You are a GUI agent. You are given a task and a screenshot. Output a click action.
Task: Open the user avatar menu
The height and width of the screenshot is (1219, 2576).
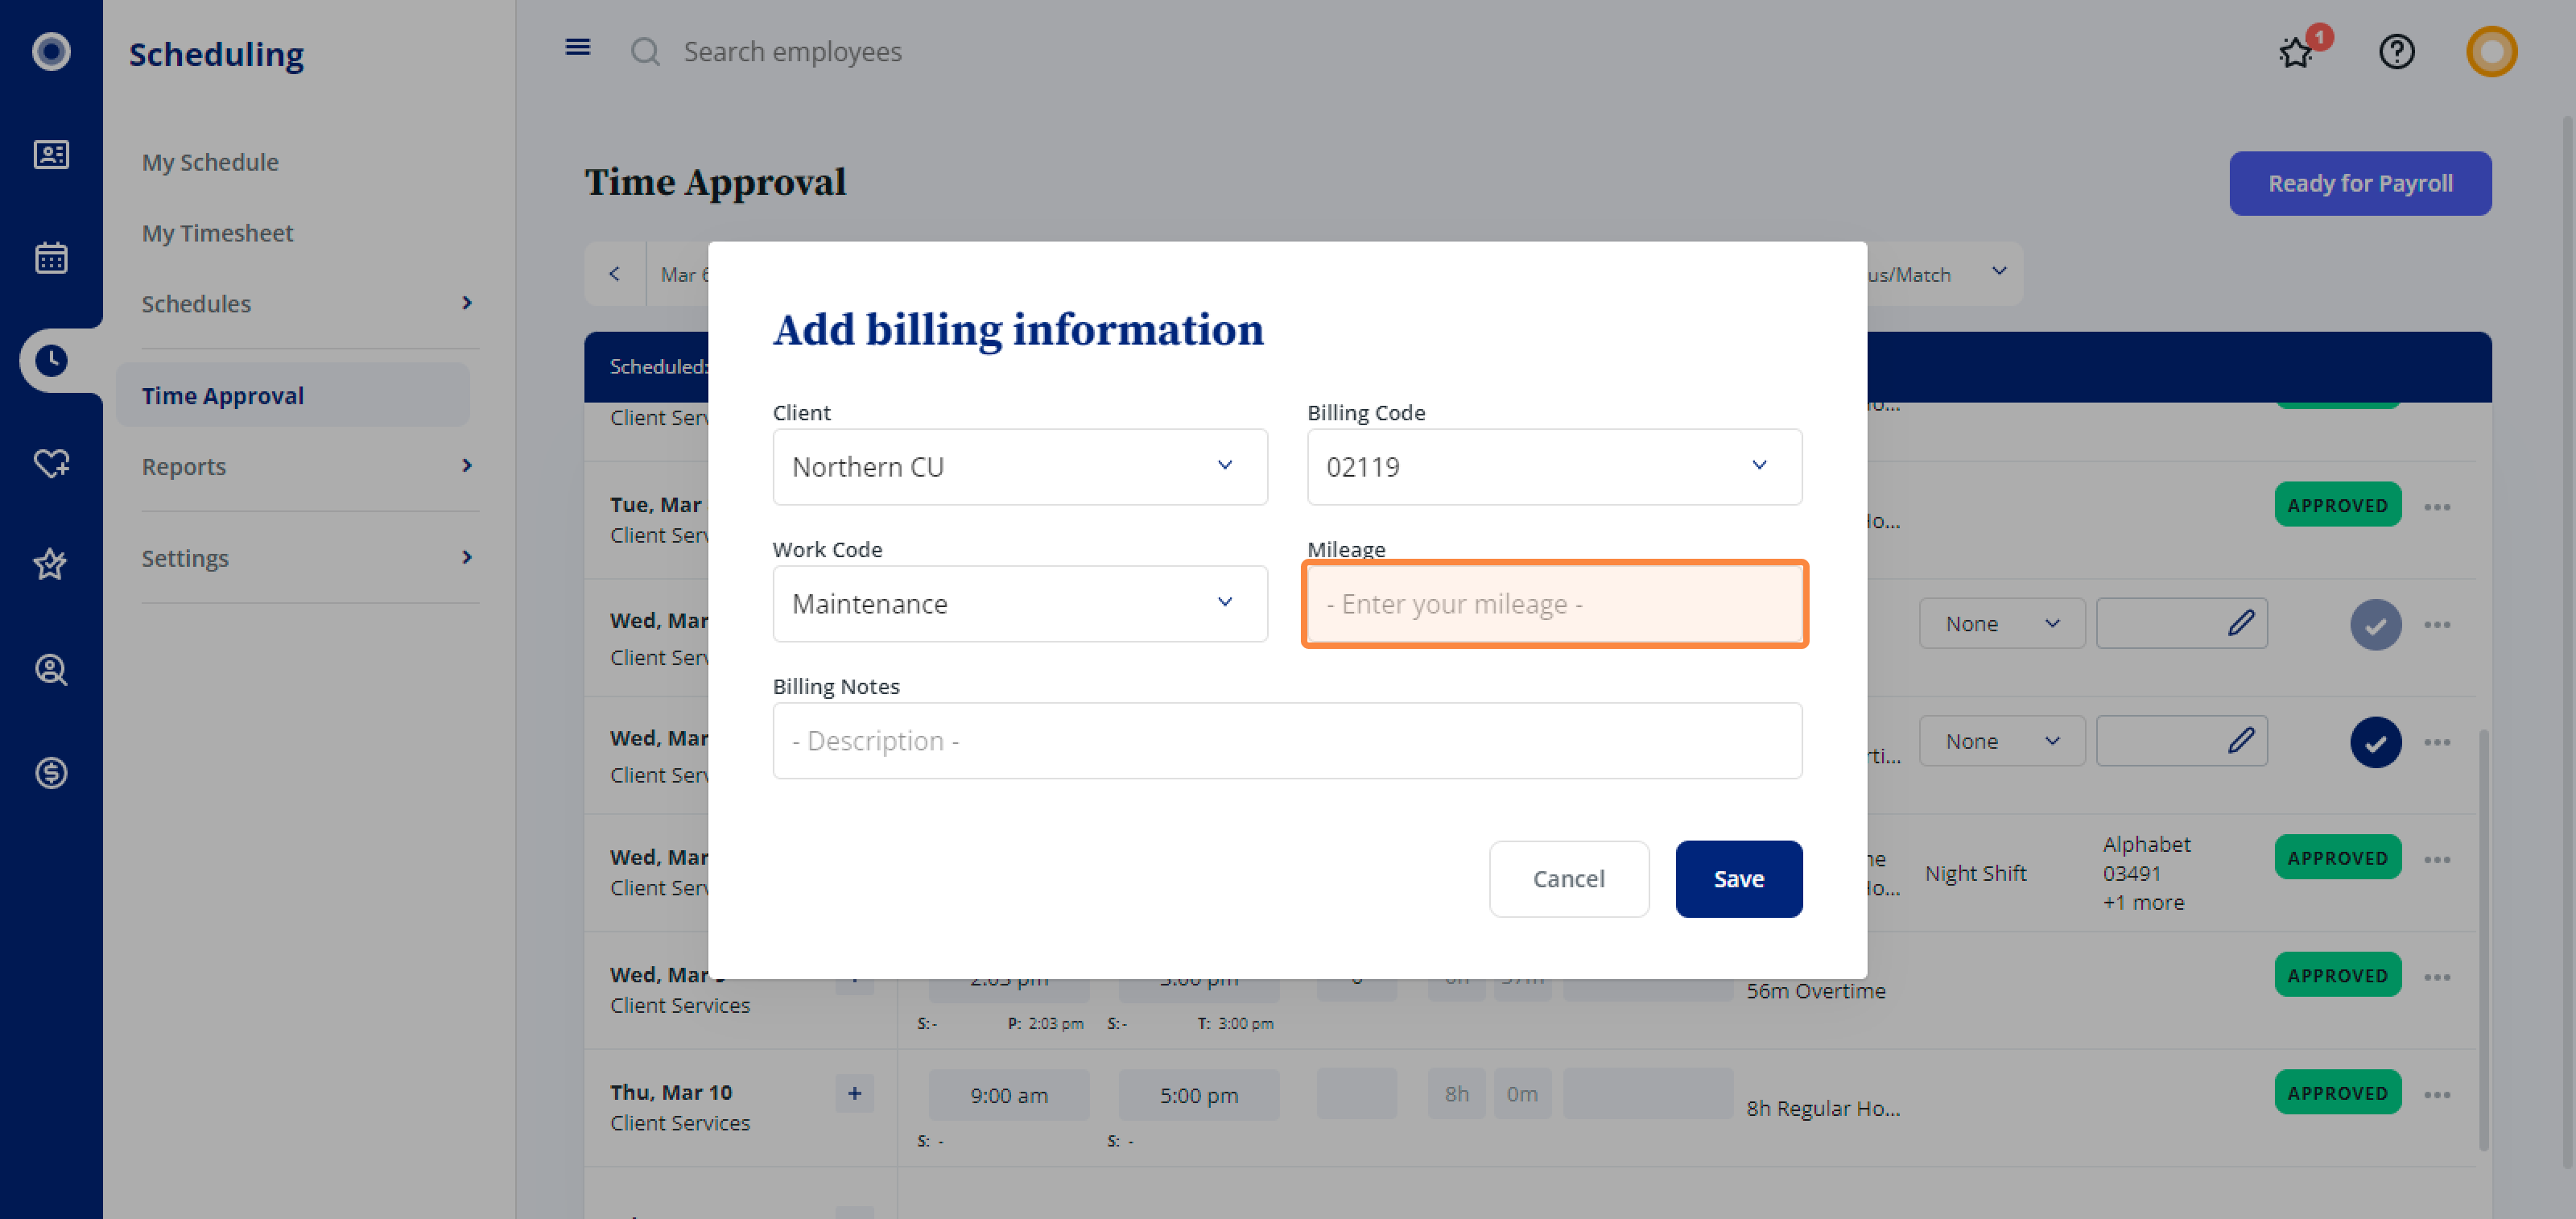point(2491,51)
